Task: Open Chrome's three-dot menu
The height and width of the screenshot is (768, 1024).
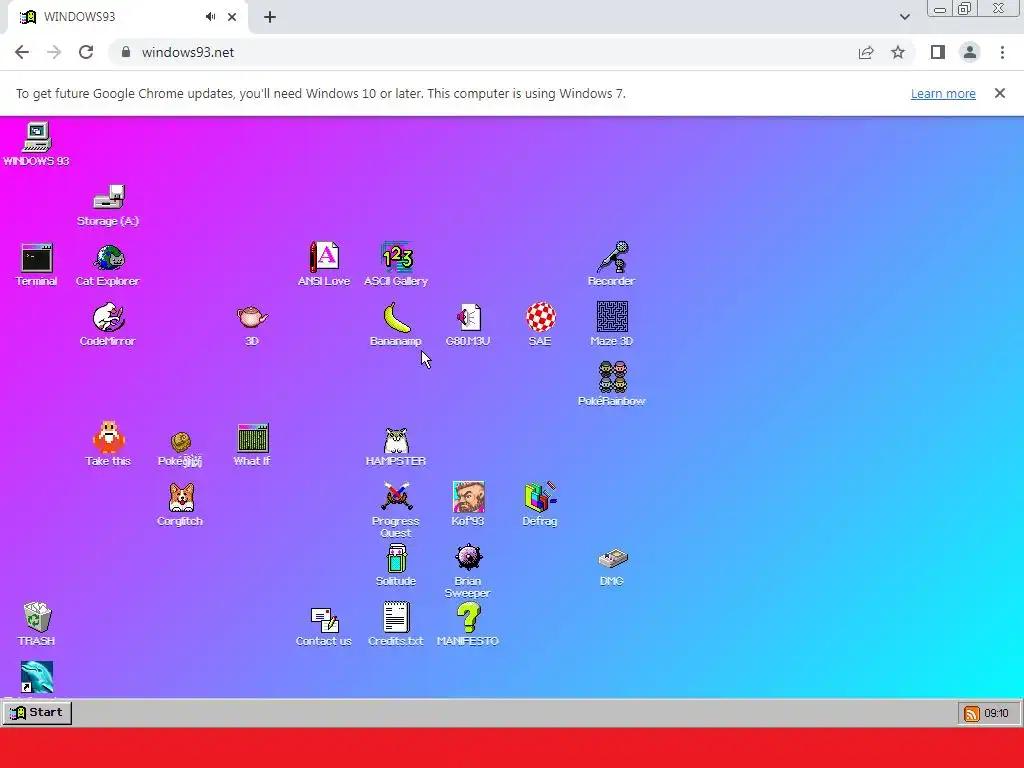Action: click(x=1002, y=52)
